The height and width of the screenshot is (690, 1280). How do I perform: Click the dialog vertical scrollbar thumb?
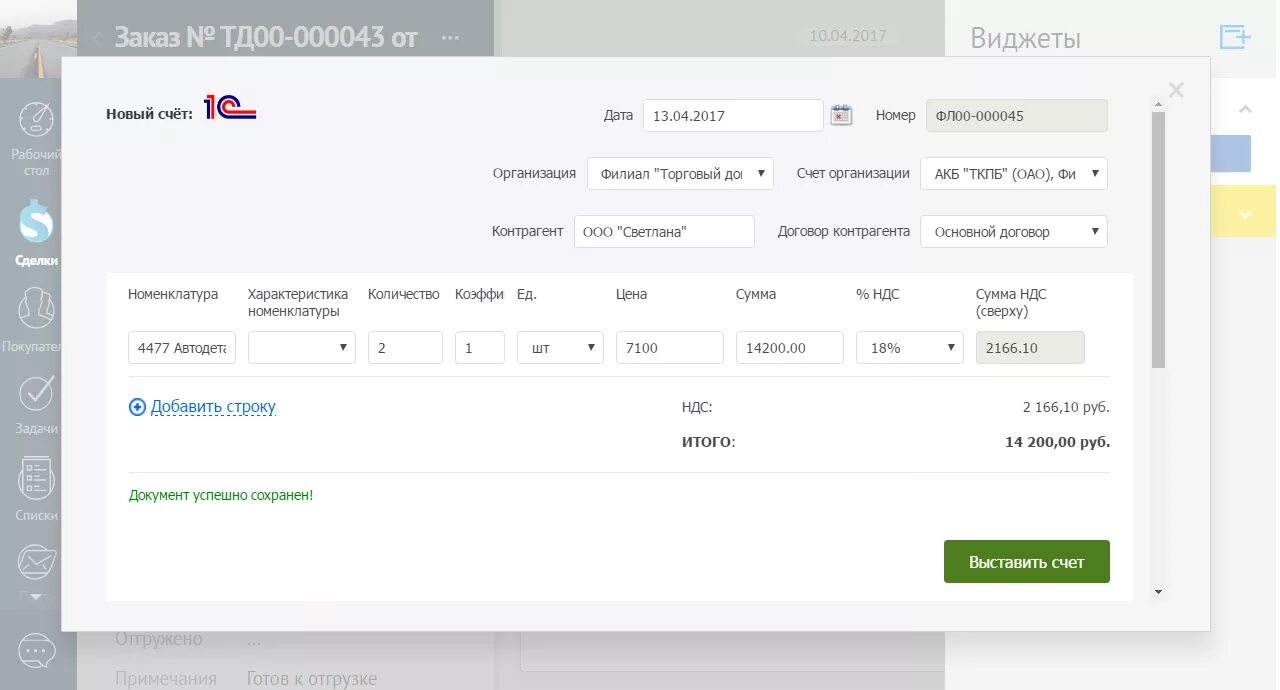click(1158, 238)
